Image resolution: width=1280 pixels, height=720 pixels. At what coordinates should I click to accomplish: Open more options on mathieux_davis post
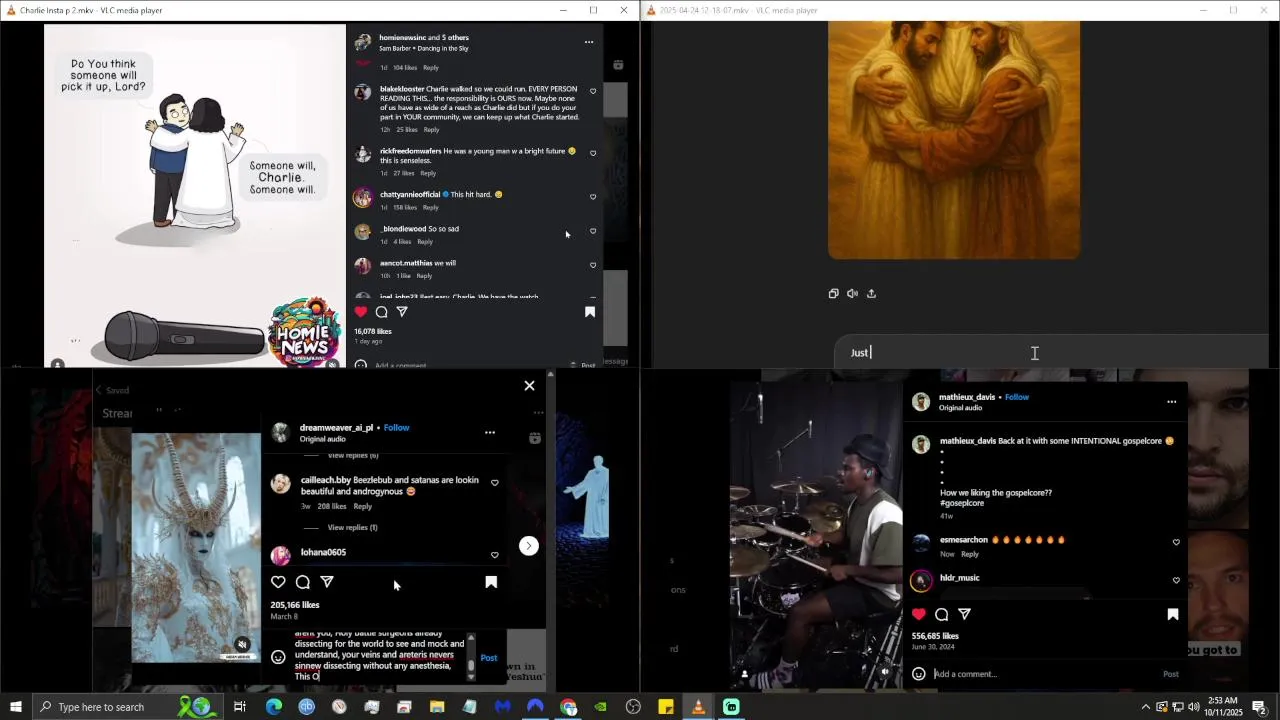click(x=1171, y=402)
